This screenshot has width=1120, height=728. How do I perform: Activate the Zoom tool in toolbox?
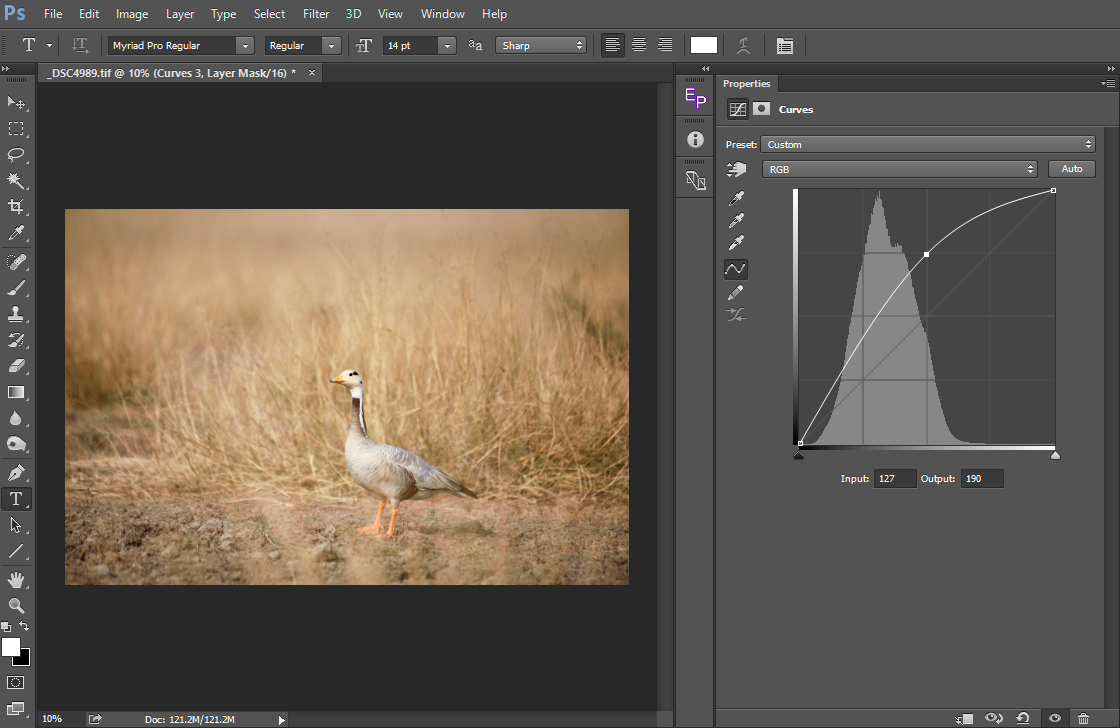[x=16, y=605]
